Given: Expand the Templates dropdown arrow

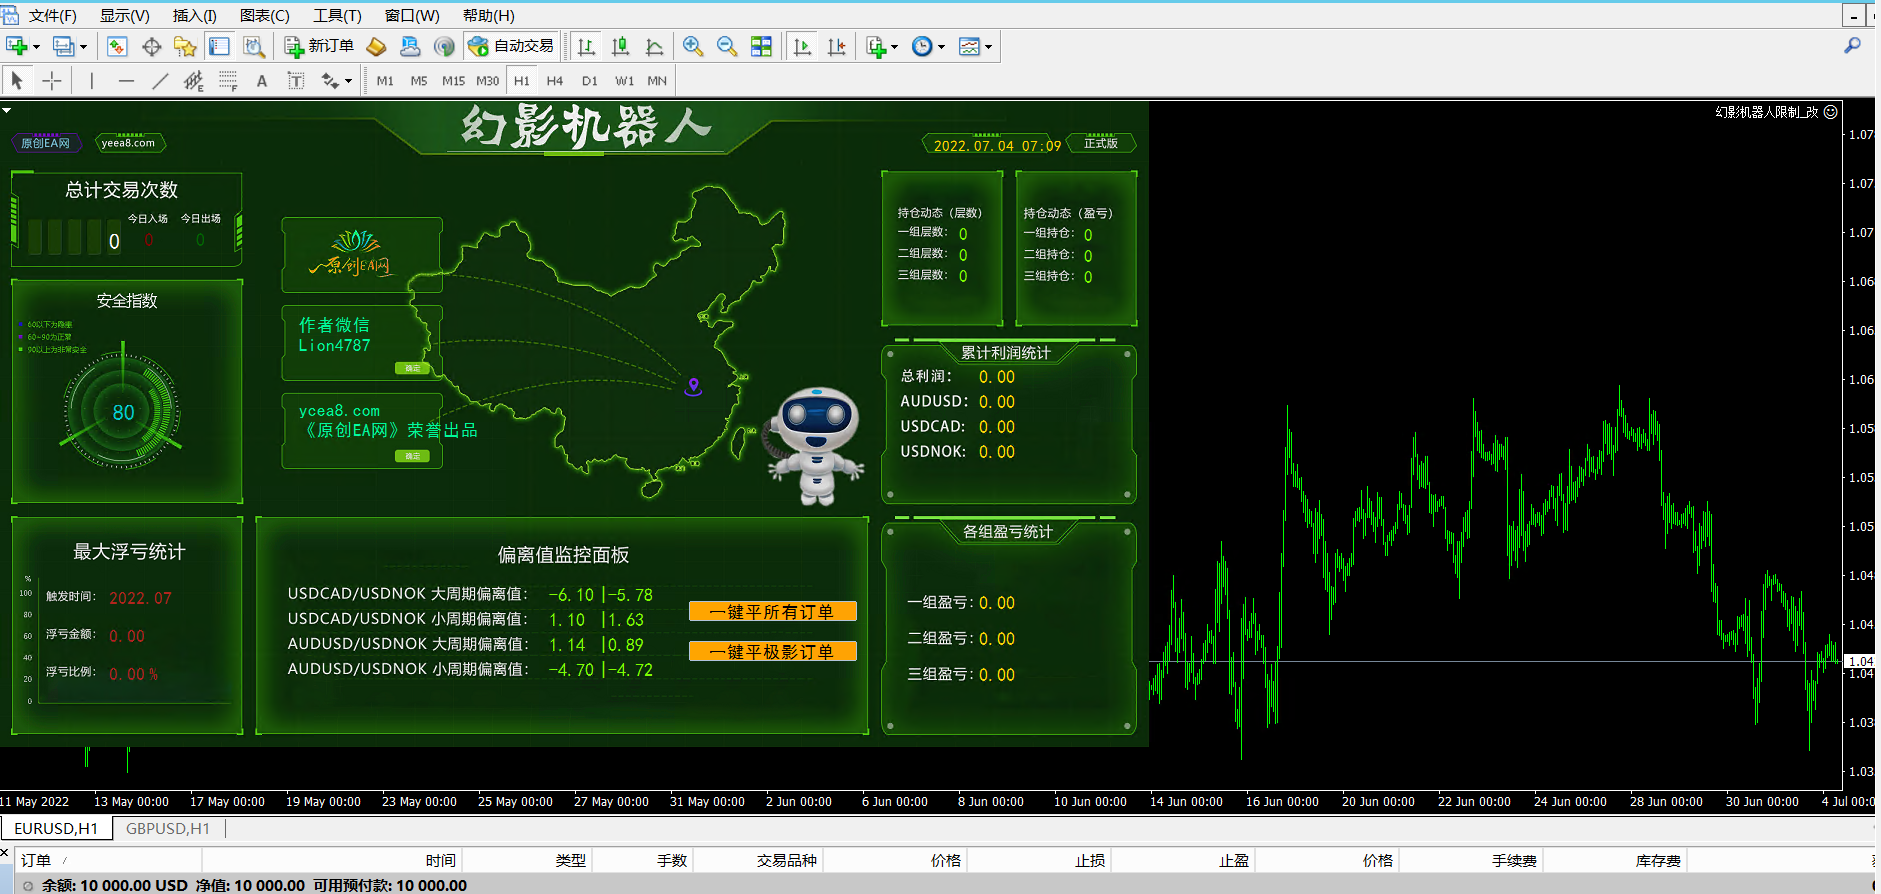Looking at the screenshot, I should click(988, 47).
